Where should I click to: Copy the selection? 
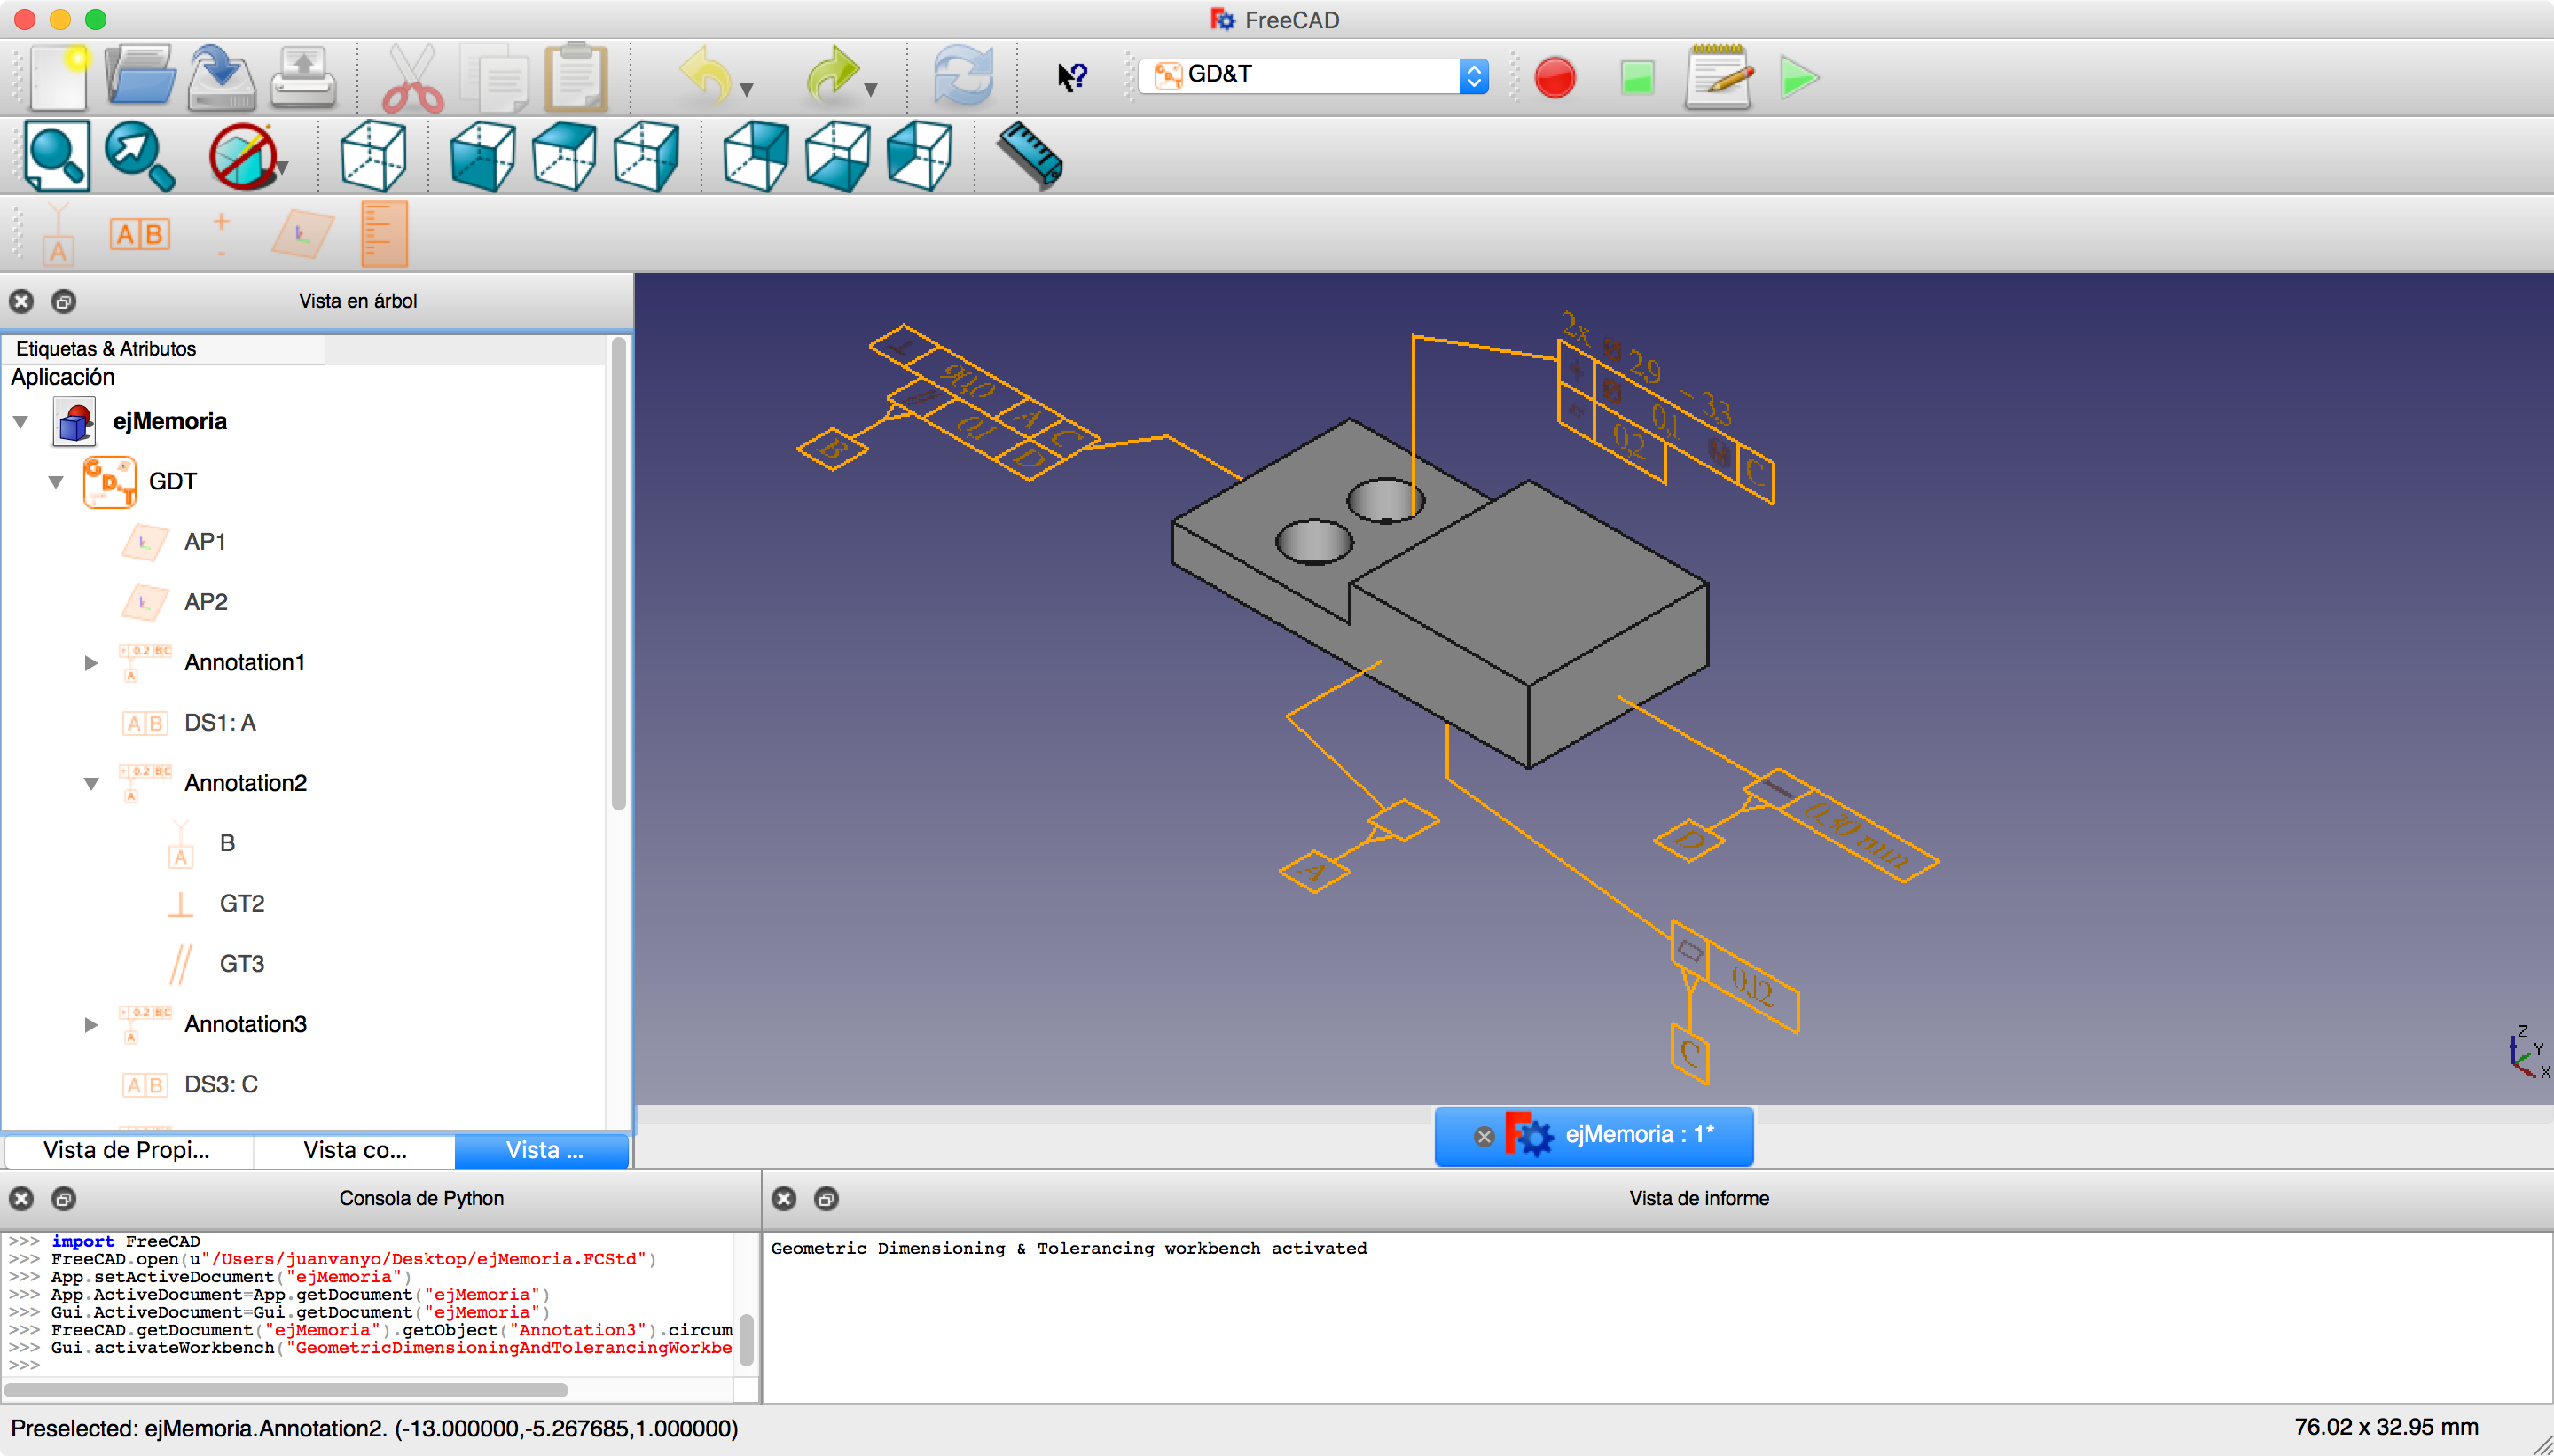pos(496,76)
